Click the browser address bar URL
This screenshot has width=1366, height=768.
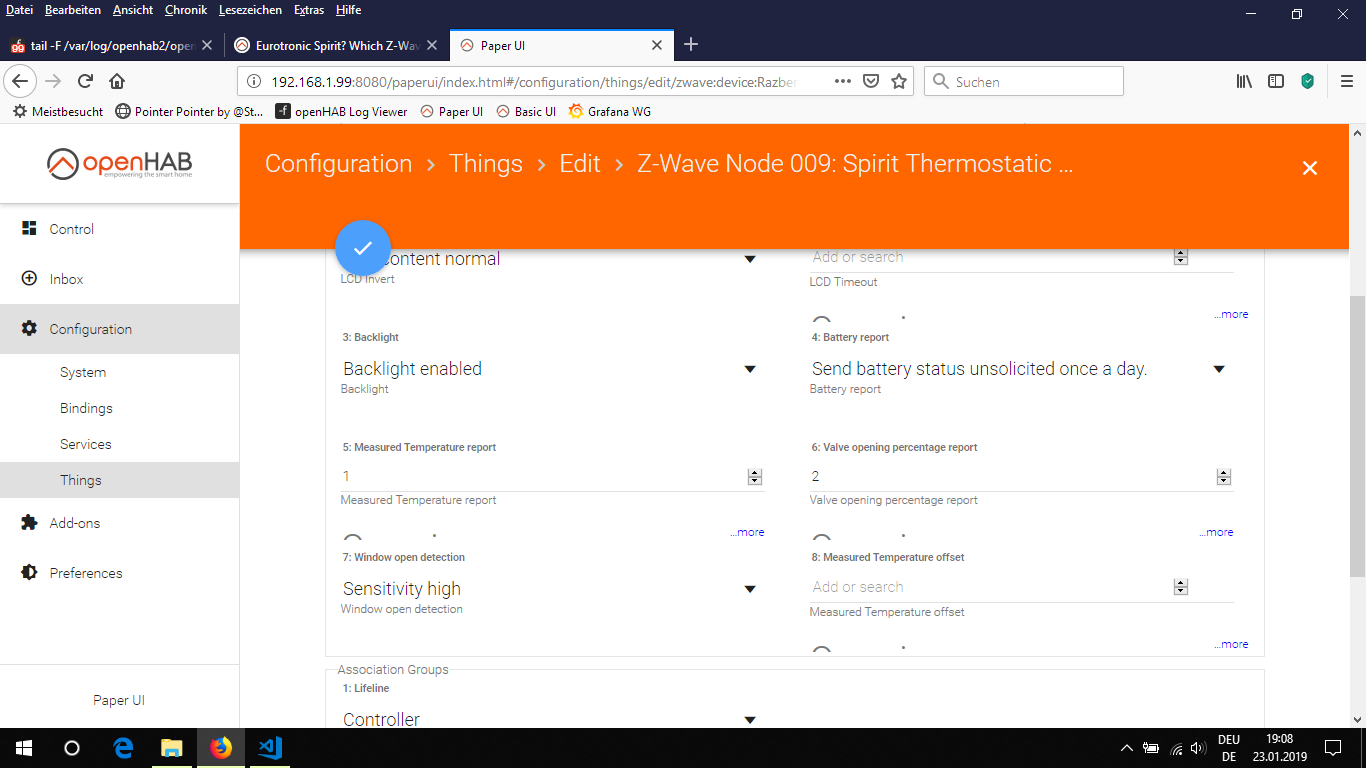coord(534,82)
